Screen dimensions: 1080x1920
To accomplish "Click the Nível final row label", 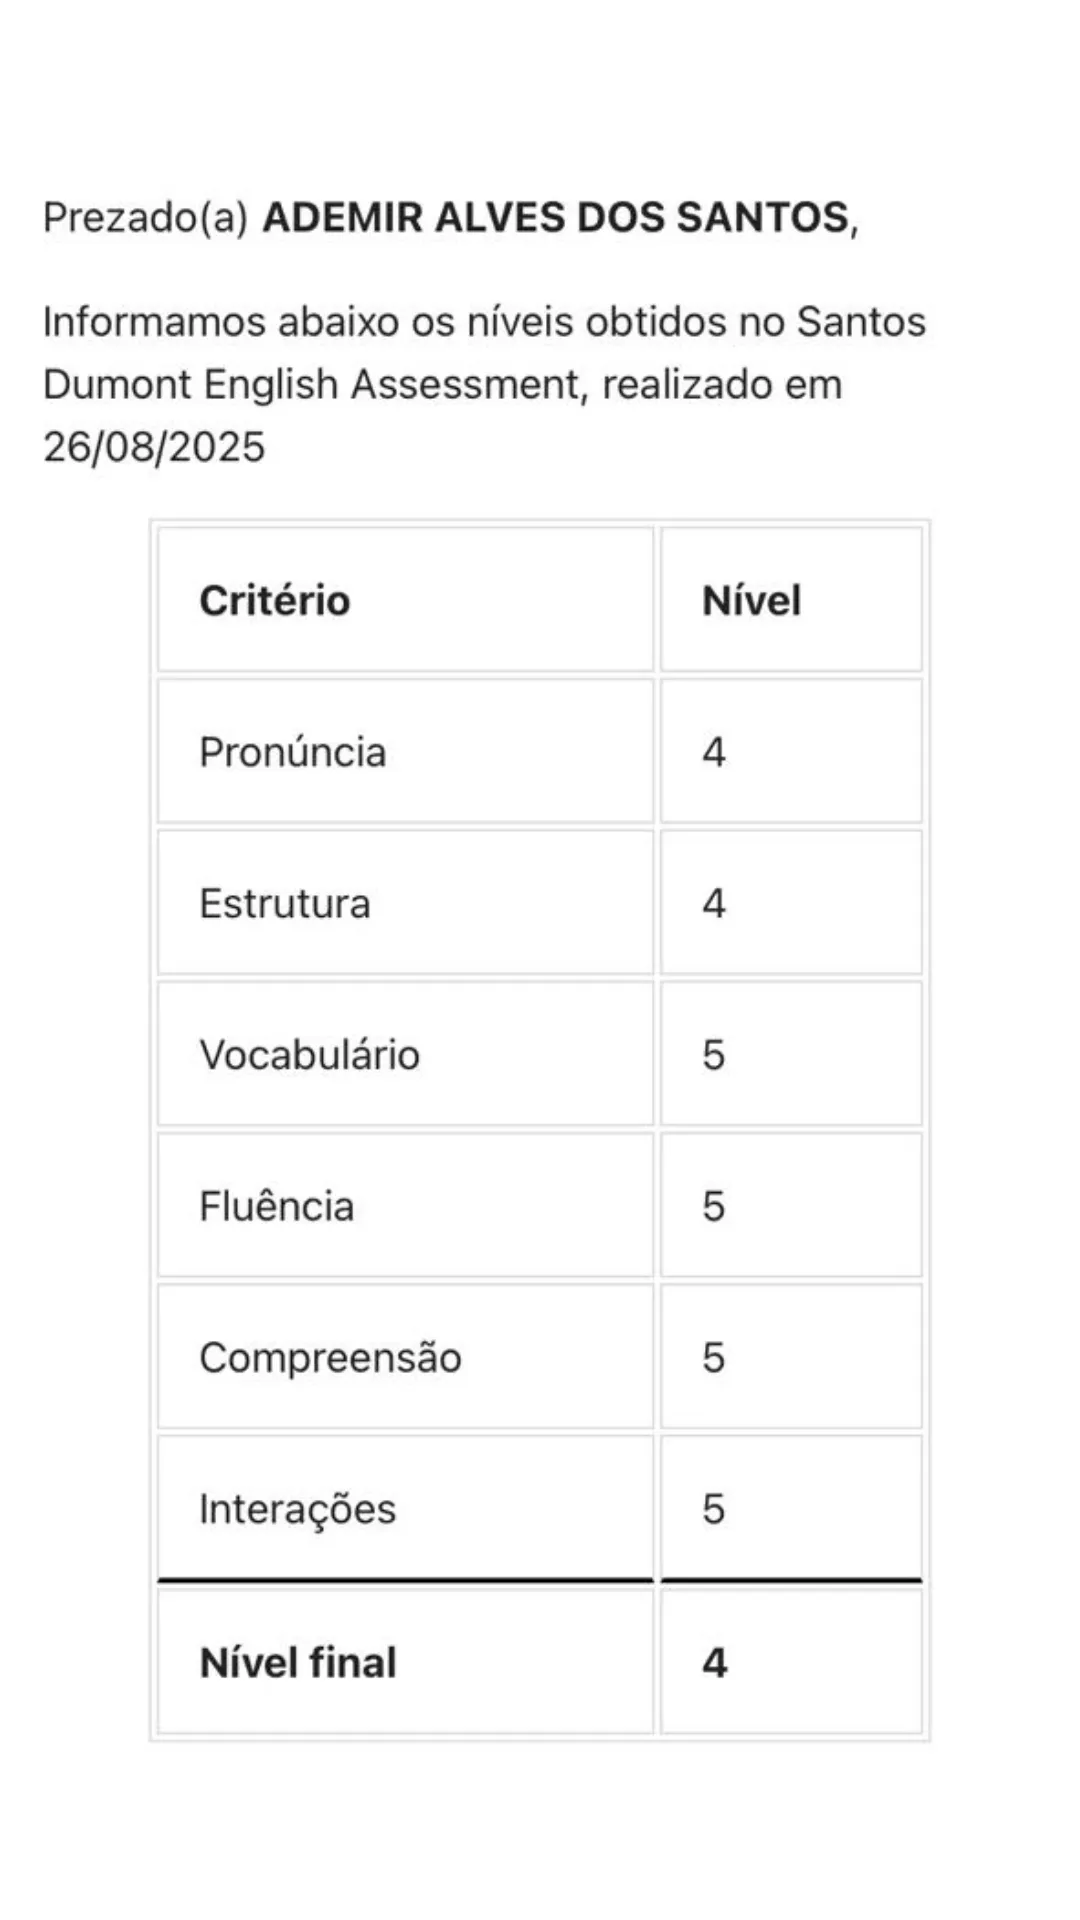I will [x=298, y=1663].
